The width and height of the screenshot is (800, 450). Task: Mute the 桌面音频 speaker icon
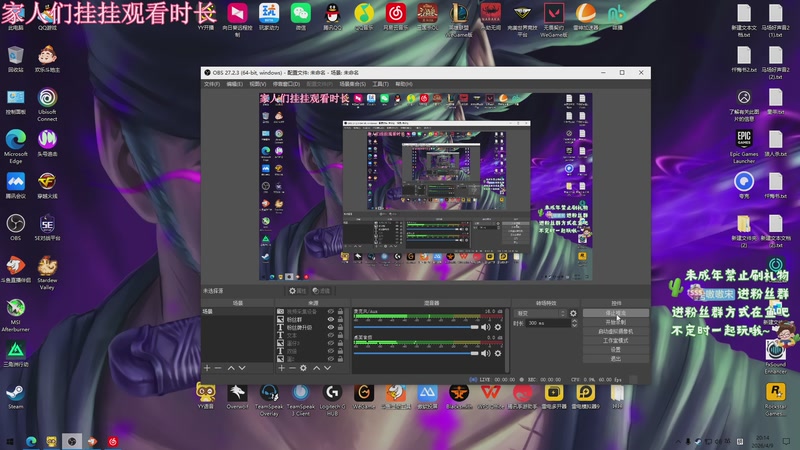click(486, 353)
